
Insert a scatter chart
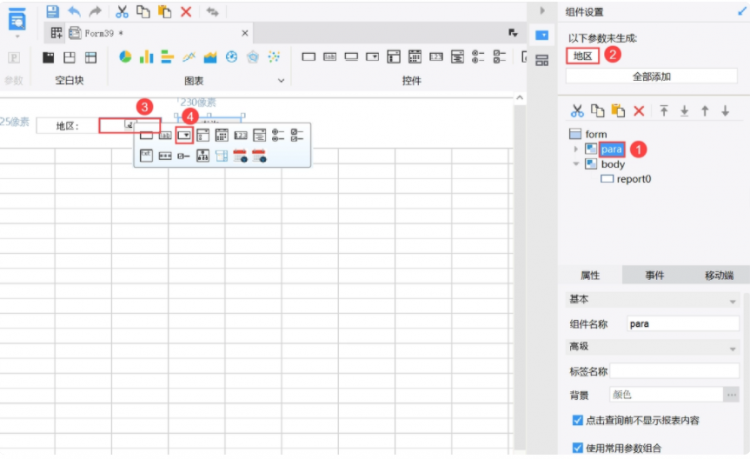click(274, 57)
